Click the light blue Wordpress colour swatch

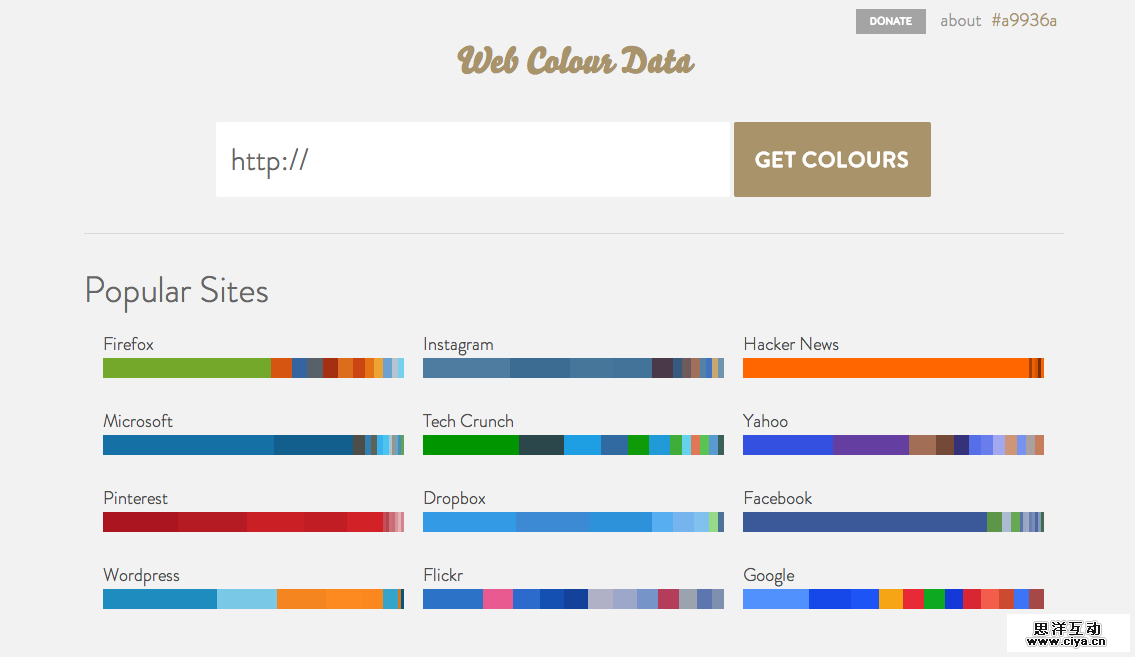(246, 599)
